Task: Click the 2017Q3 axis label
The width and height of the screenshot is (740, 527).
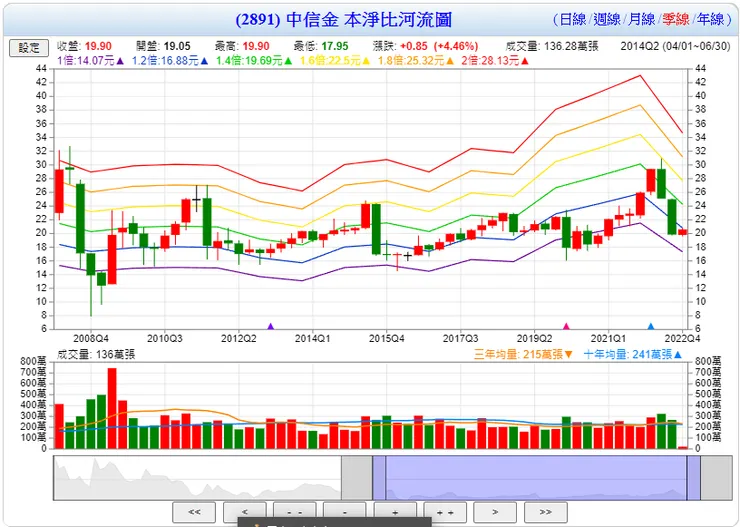Action: click(461, 338)
